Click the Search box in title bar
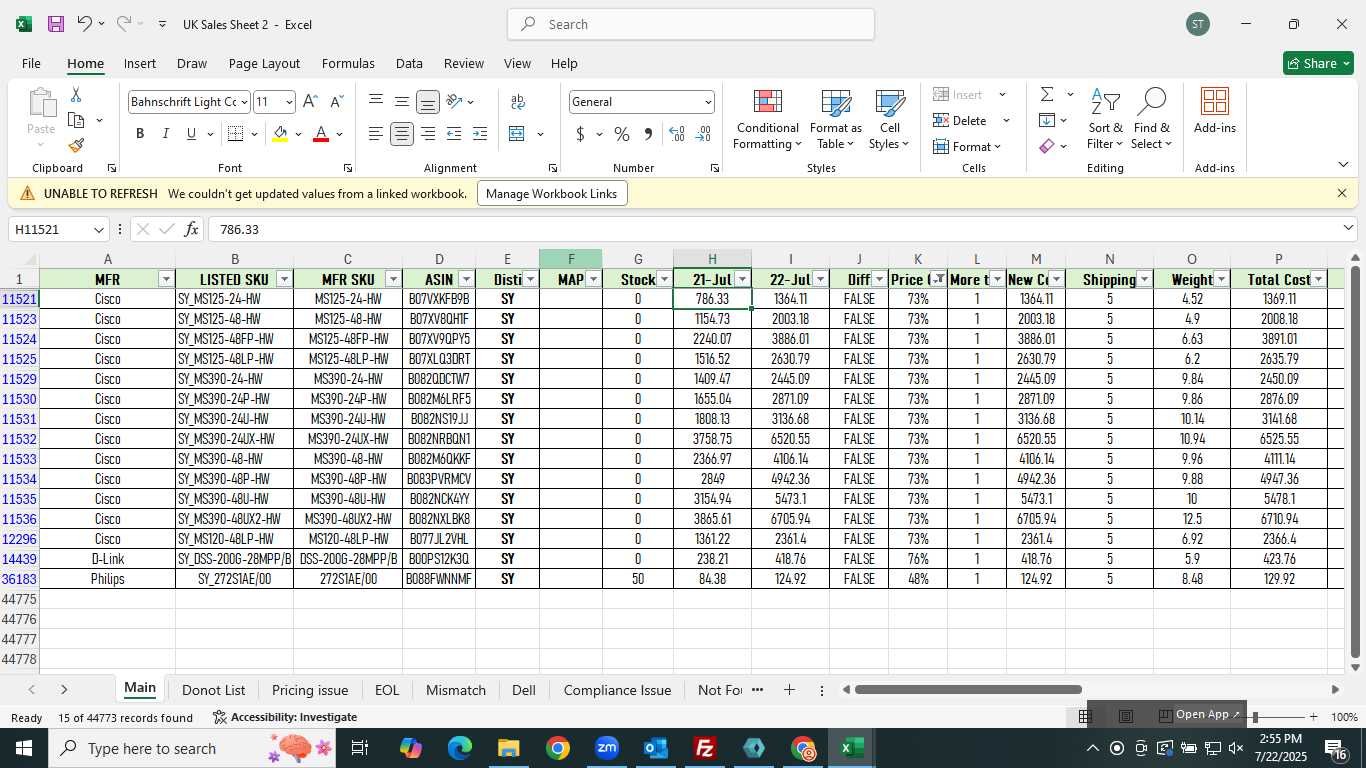Viewport: 1366px width, 768px height. 691,24
